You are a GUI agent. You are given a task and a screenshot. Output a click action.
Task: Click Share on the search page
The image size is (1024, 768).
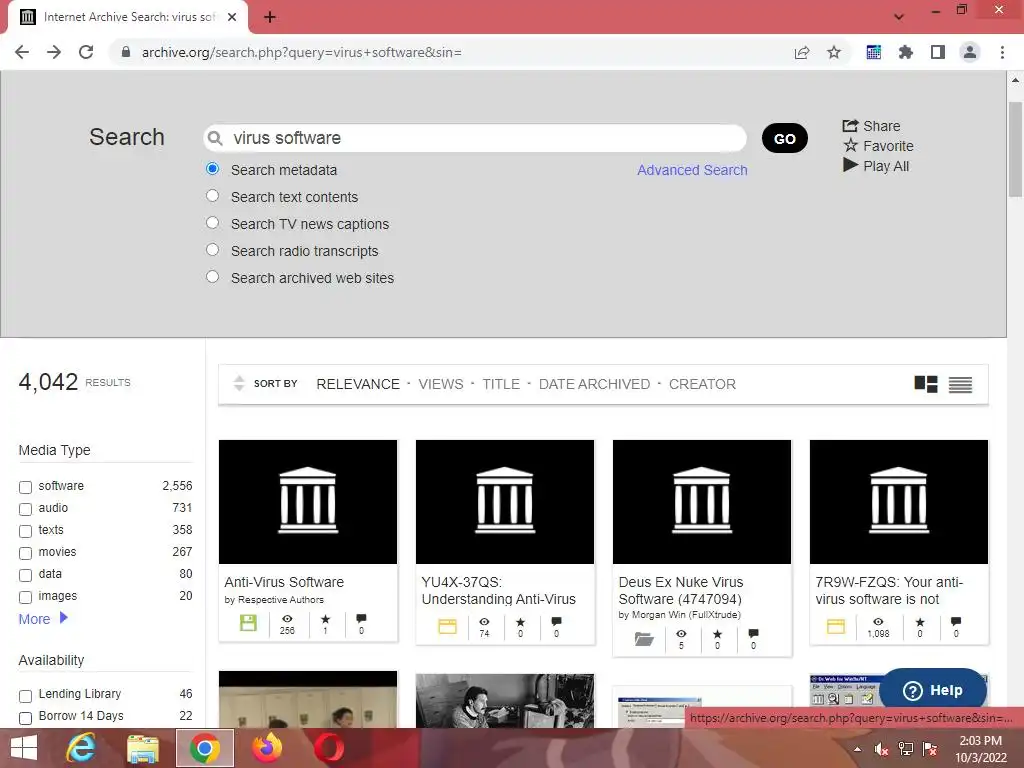pos(871,125)
